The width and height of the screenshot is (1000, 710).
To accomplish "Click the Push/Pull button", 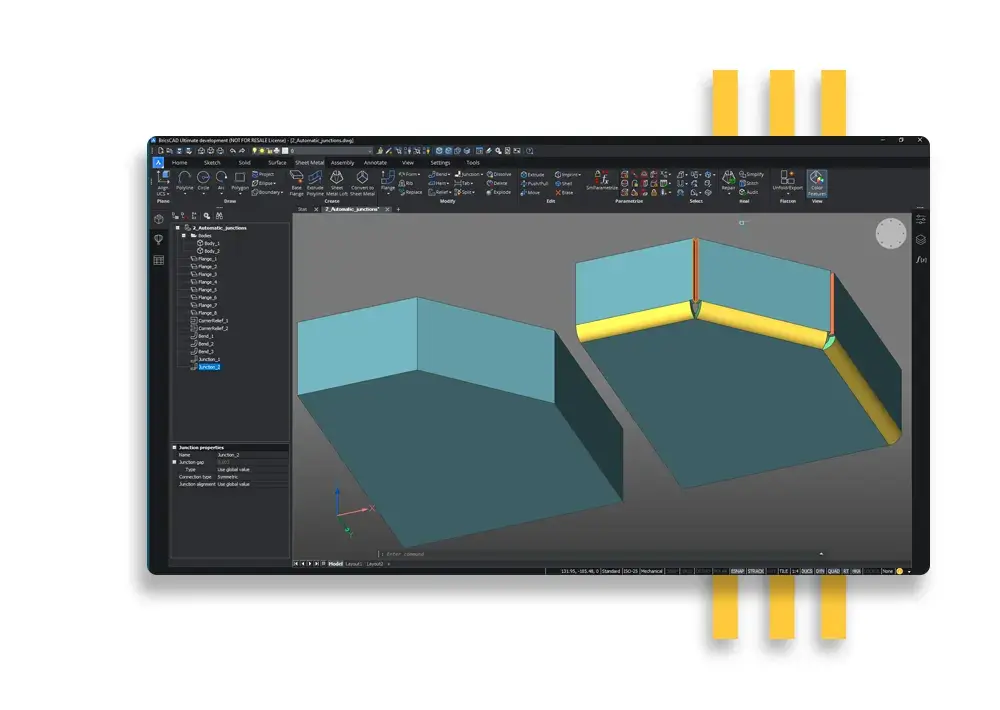I will point(534,183).
